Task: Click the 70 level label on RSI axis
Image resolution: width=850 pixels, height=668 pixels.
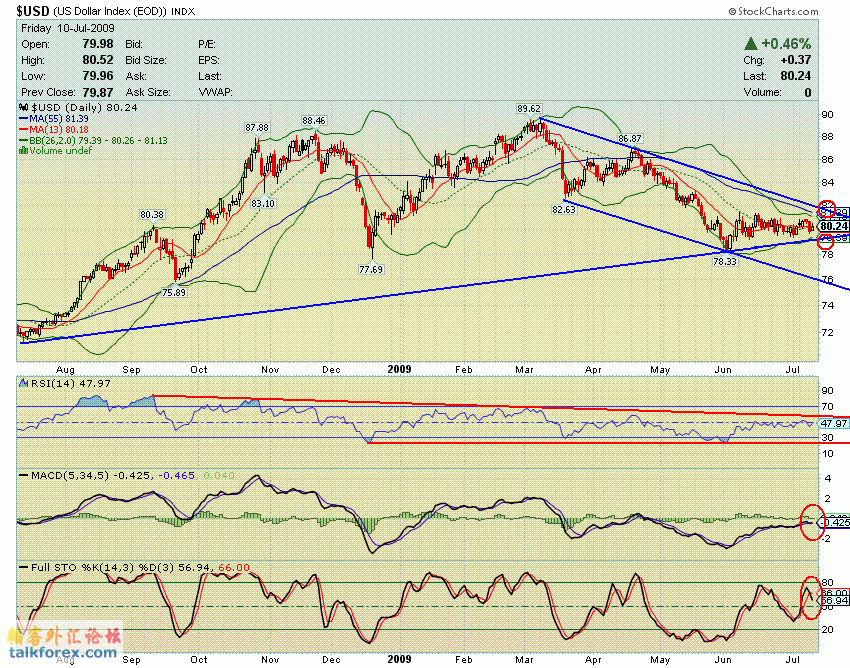Action: click(x=828, y=406)
